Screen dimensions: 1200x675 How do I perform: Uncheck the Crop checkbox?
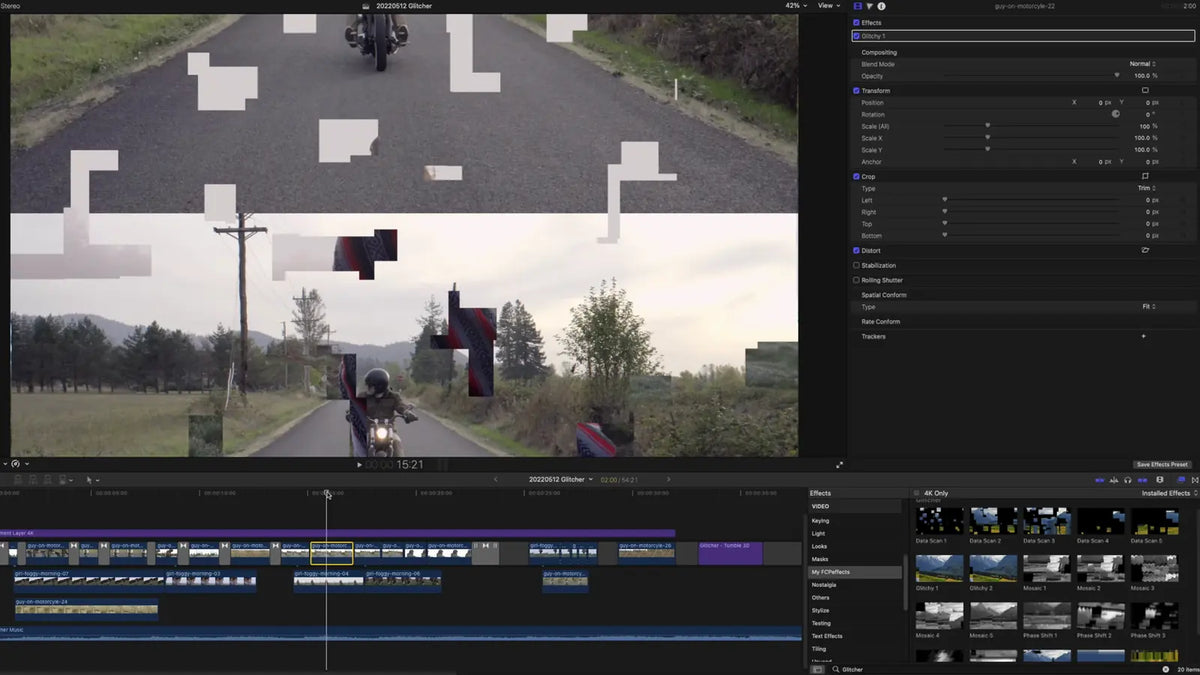(x=856, y=176)
